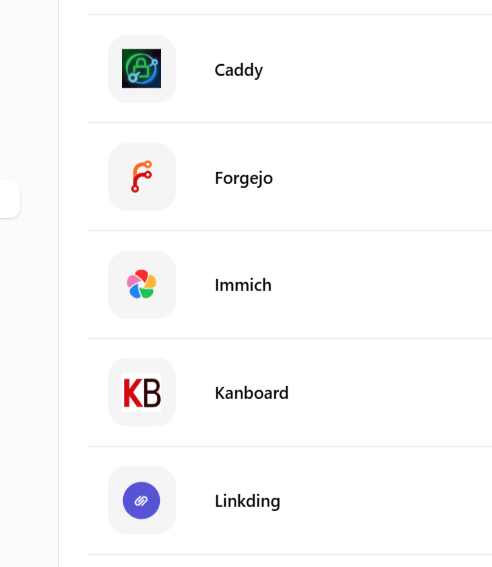Click blank space right of Kanboard name
The image size is (492, 567).
coord(390,392)
